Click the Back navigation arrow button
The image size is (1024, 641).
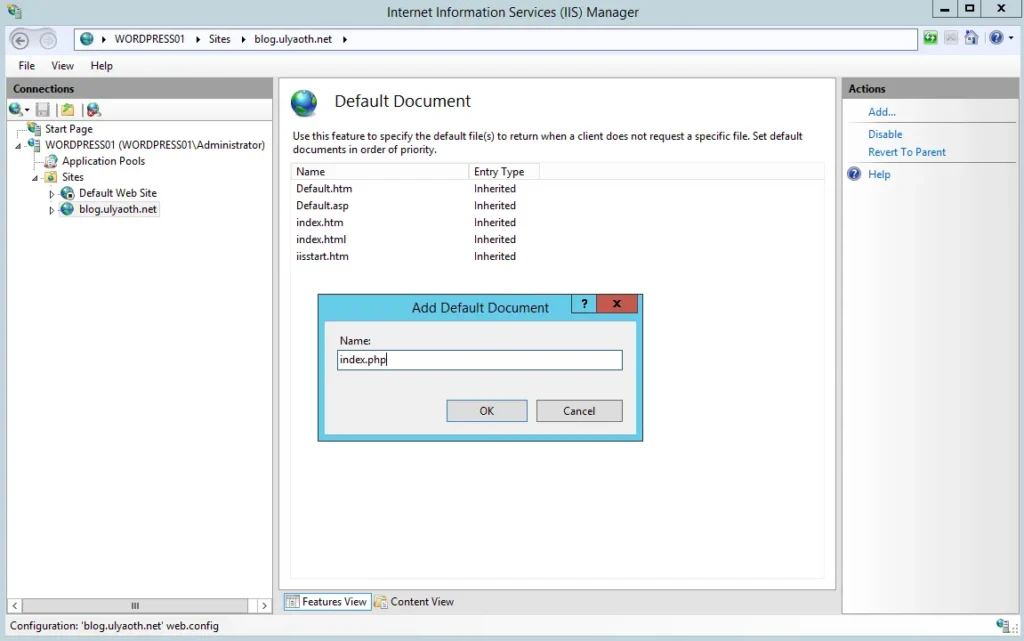point(20,40)
